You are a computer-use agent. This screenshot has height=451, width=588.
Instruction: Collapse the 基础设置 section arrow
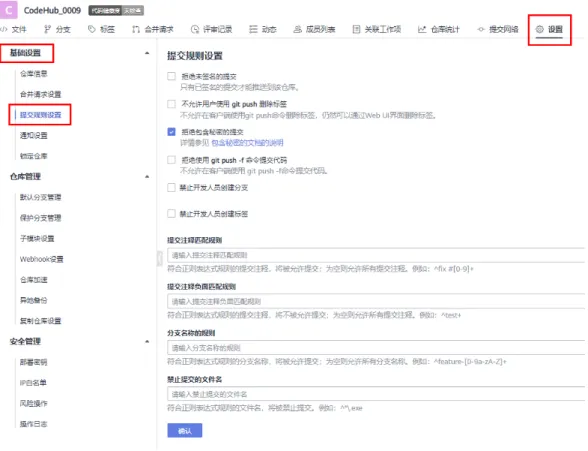click(x=147, y=53)
